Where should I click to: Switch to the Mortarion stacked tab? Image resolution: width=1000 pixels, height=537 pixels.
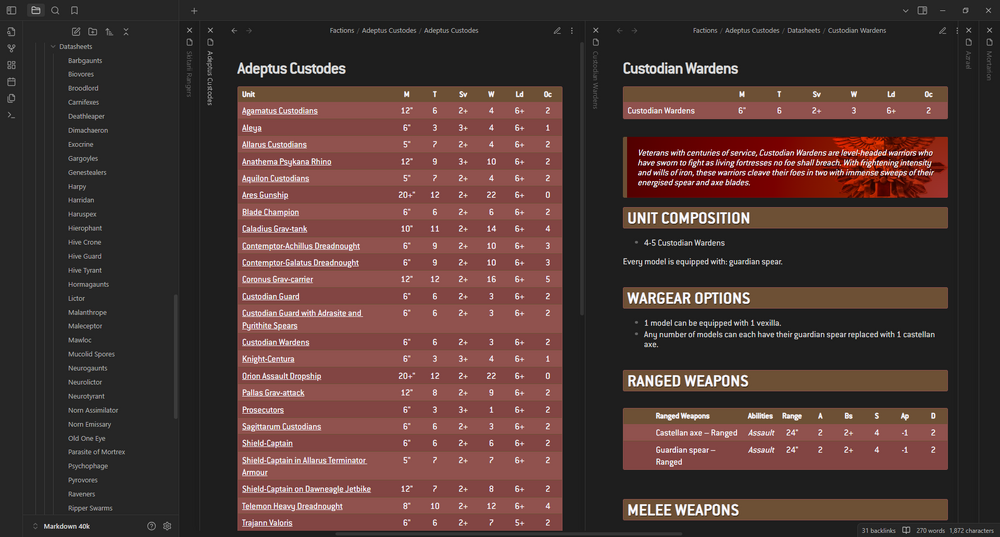pyautogui.click(x=989, y=66)
